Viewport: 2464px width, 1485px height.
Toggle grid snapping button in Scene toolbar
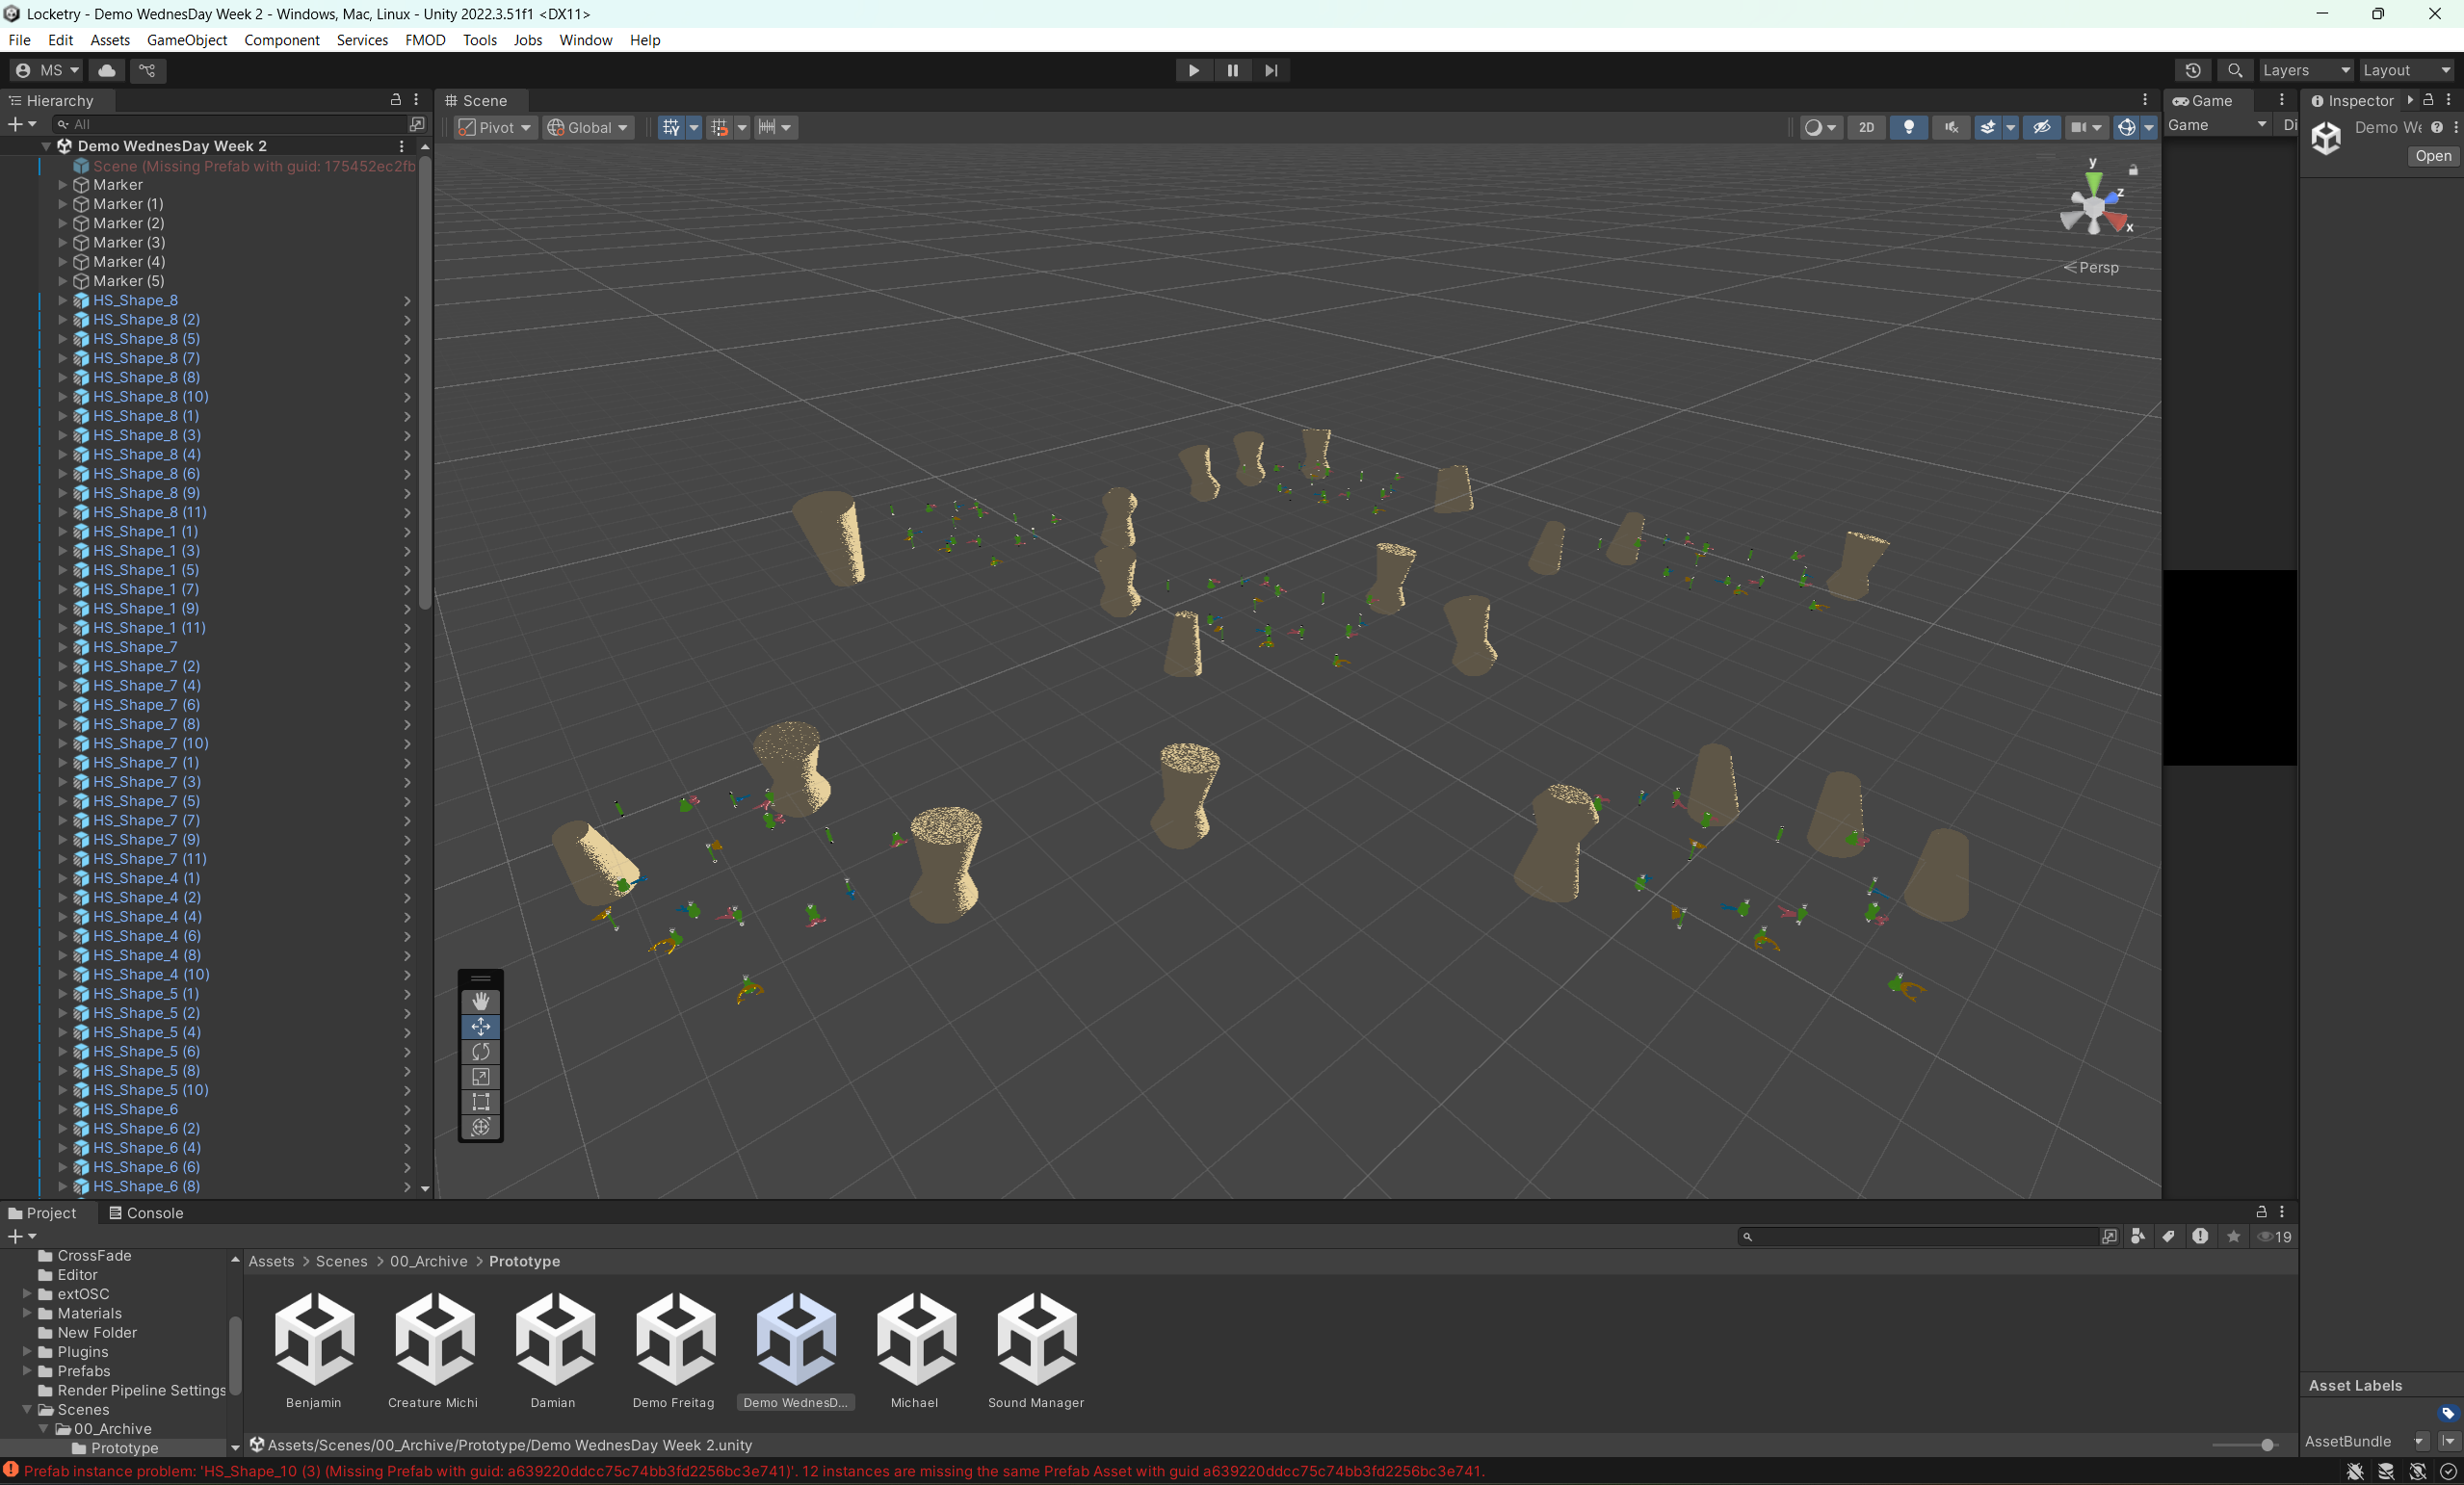click(x=719, y=127)
